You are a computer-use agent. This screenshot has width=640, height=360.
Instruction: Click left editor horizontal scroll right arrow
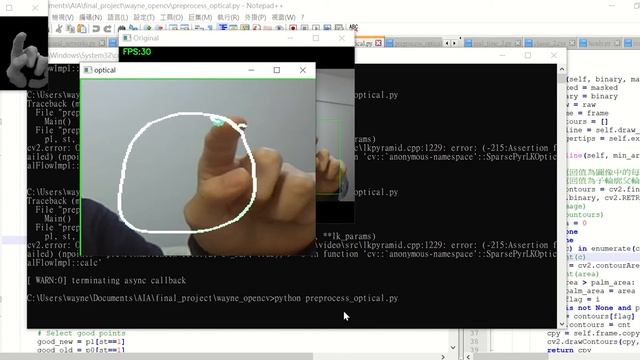[443, 357]
